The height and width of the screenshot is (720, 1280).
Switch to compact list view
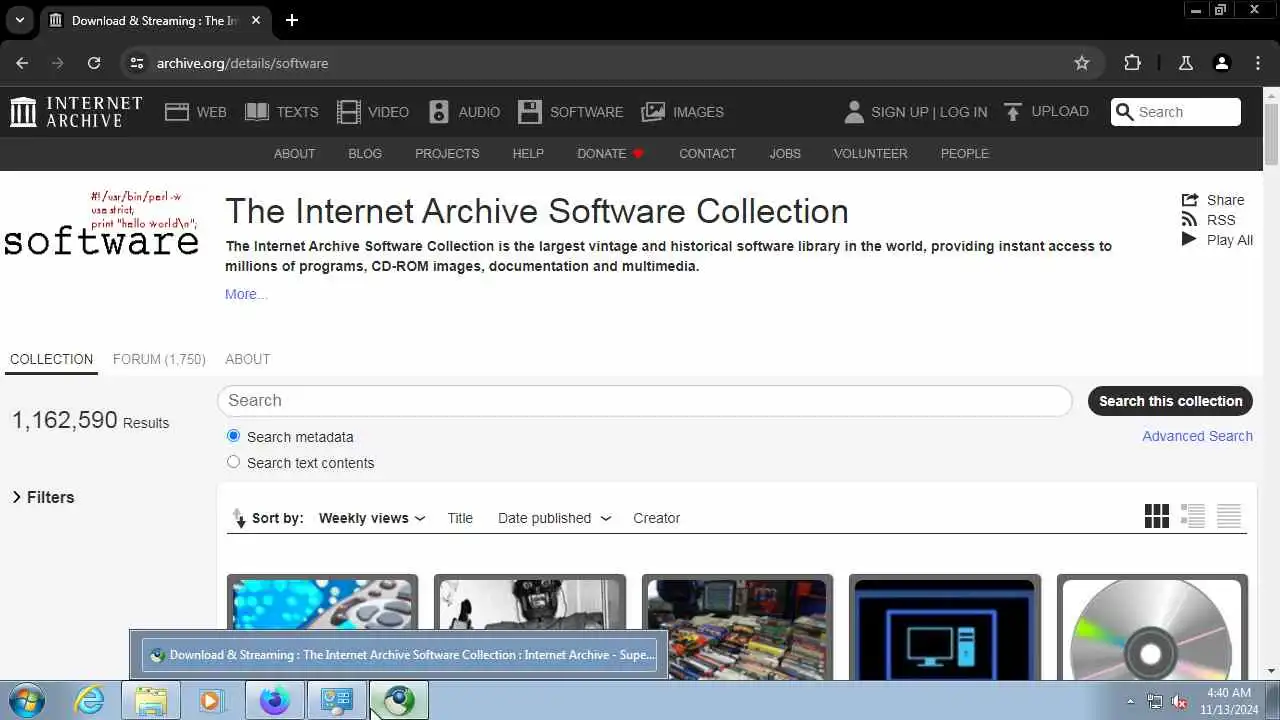pos(1229,516)
